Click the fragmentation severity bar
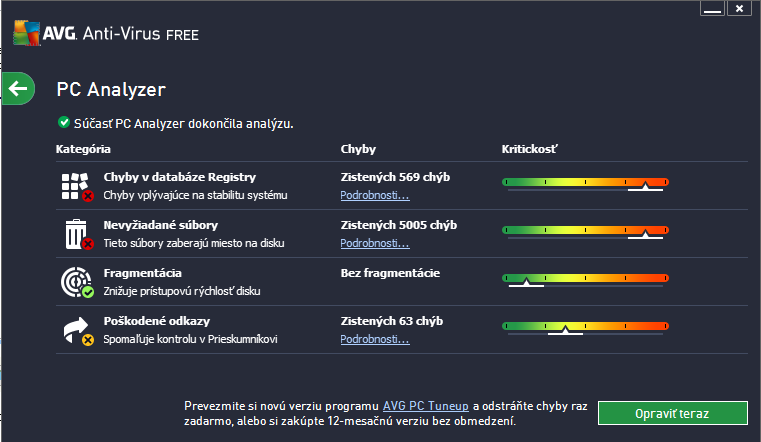Screen dimensions: 761x442 point(585,278)
